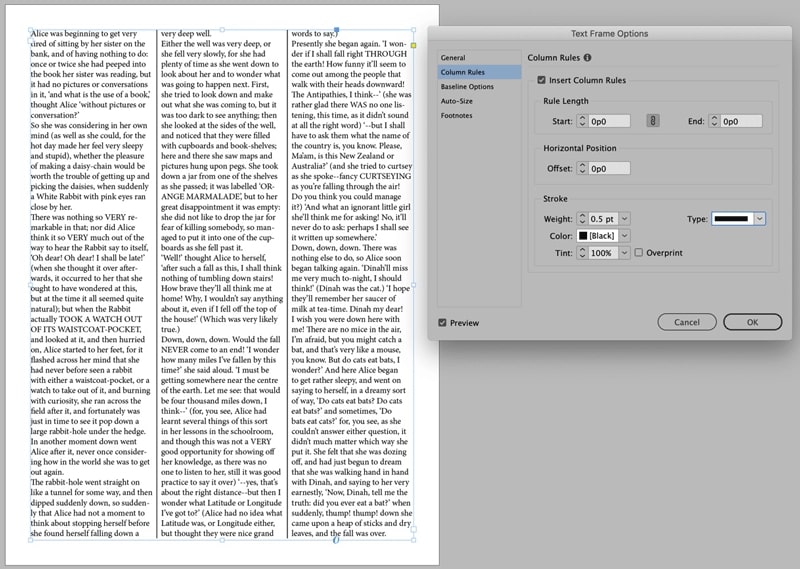Open the stroke Type dropdown
The width and height of the screenshot is (800, 569).
point(760,219)
